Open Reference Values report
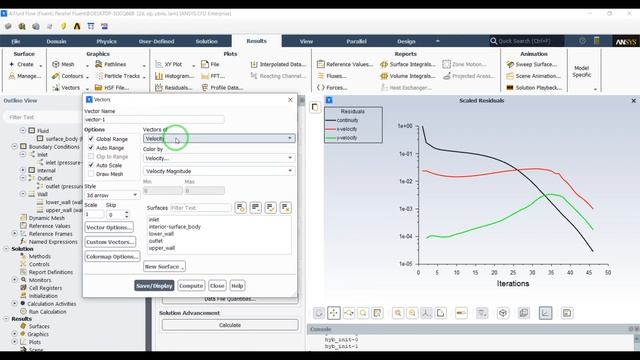Screen dimensions: 640x360 (x=345, y=64)
